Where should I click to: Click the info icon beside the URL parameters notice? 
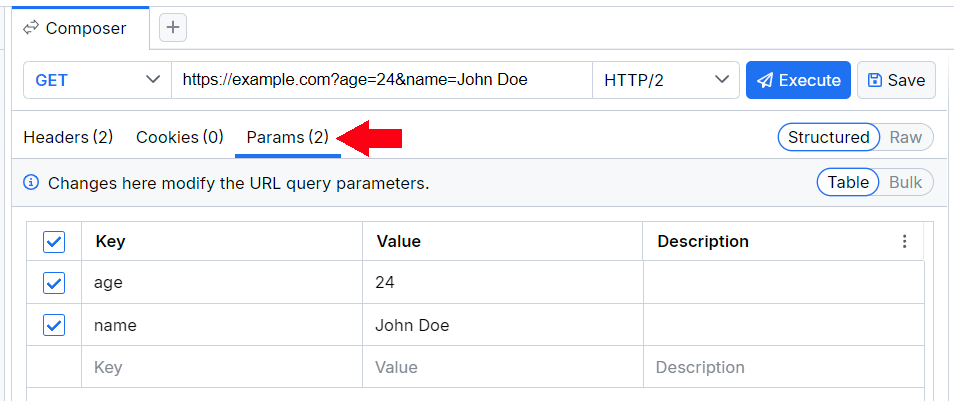[x=31, y=183]
